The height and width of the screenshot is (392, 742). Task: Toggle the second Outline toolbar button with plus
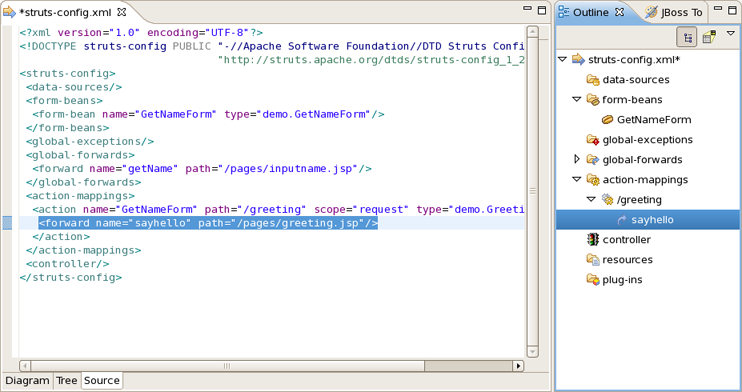[x=709, y=37]
